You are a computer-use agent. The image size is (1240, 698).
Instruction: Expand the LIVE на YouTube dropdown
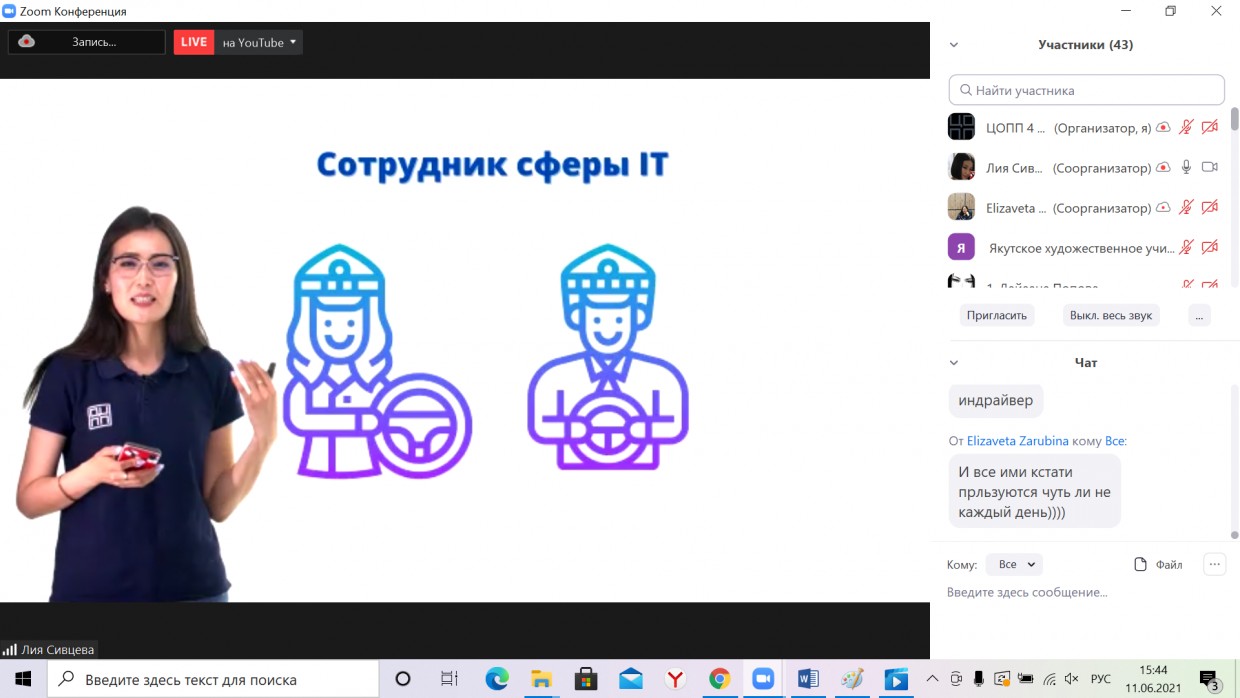click(x=292, y=42)
